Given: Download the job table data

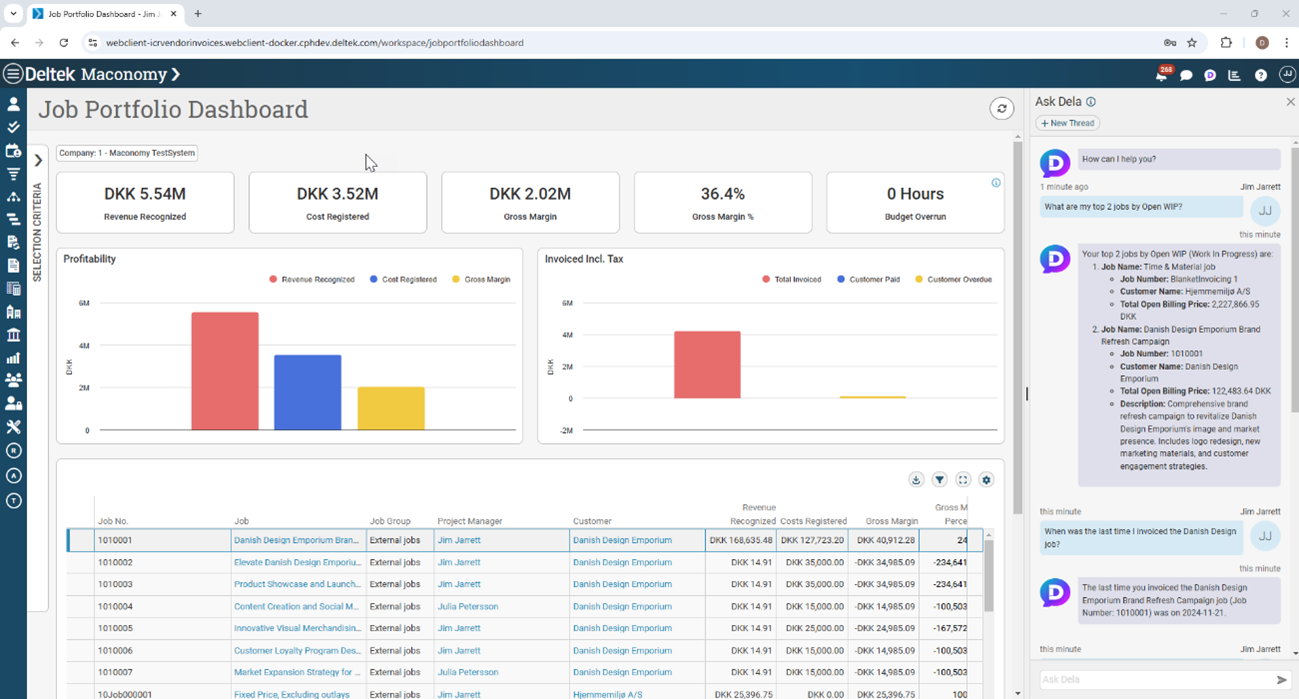Looking at the screenshot, I should point(916,480).
